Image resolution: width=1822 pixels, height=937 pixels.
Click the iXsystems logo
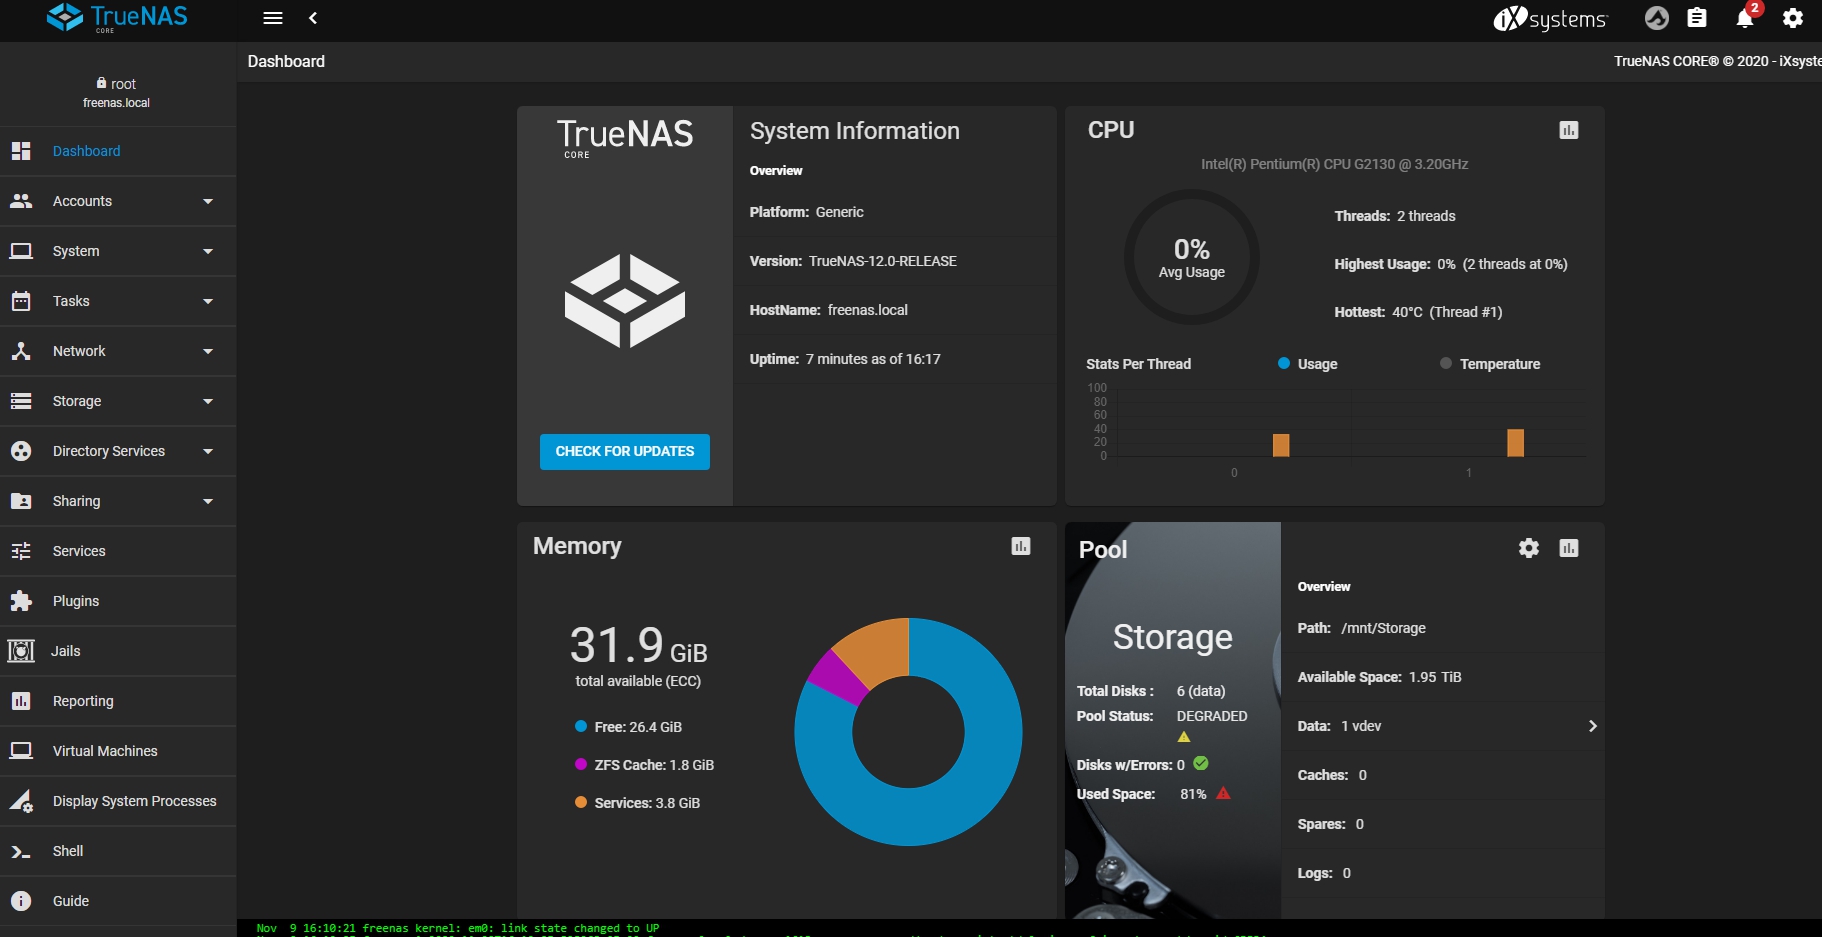[x=1550, y=18]
